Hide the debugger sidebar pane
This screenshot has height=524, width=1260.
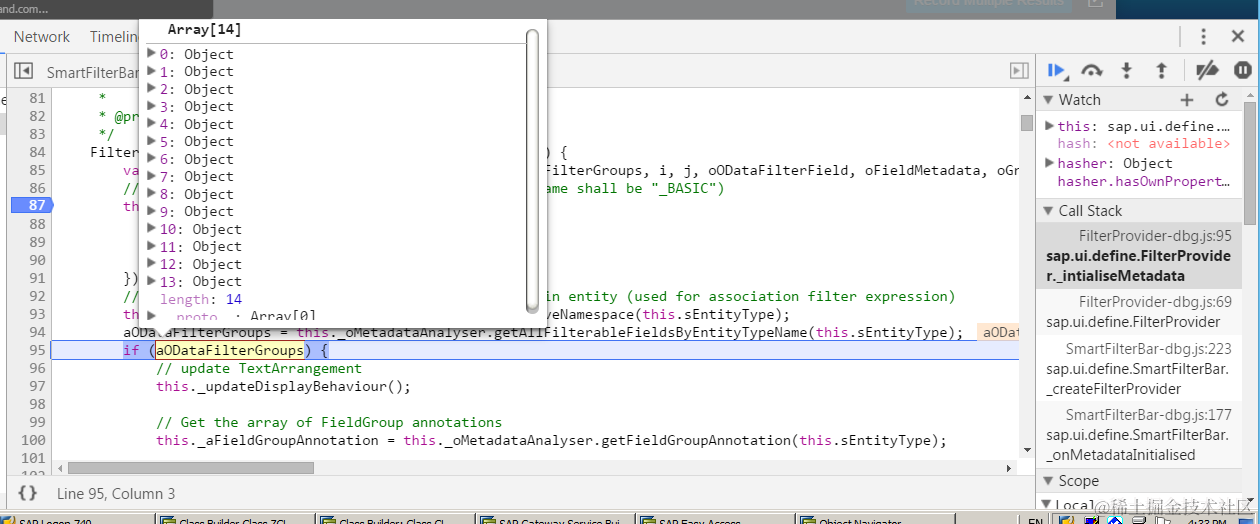click(x=1019, y=71)
